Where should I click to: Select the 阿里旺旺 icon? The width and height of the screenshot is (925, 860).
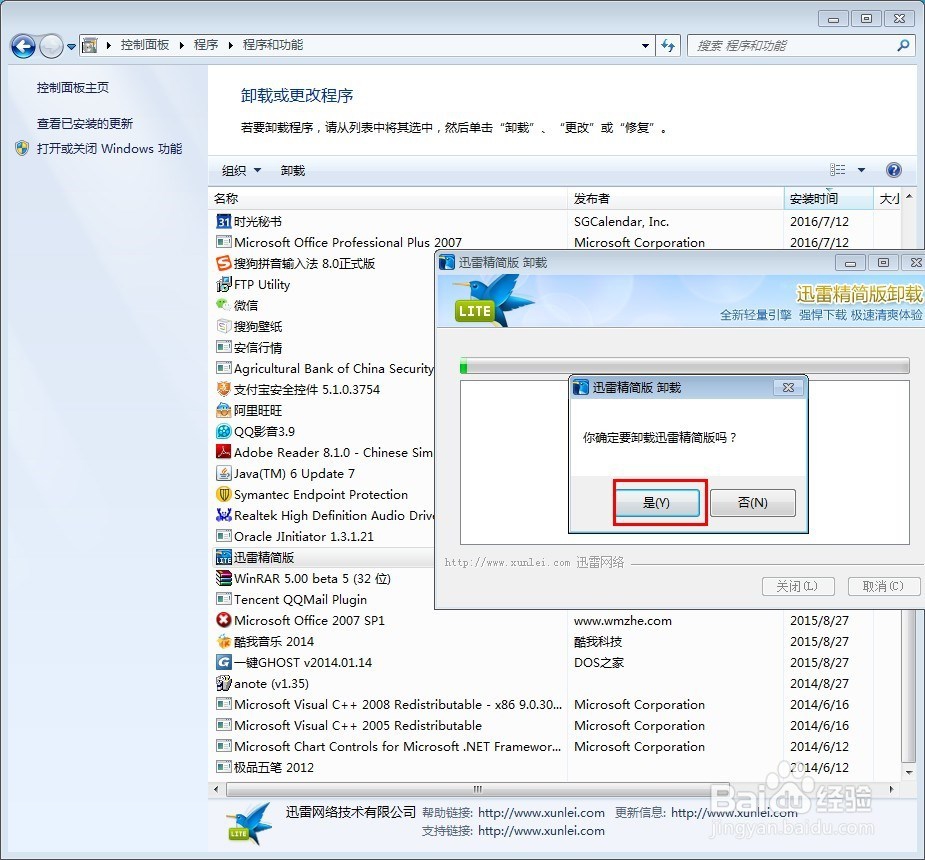[x=224, y=410]
